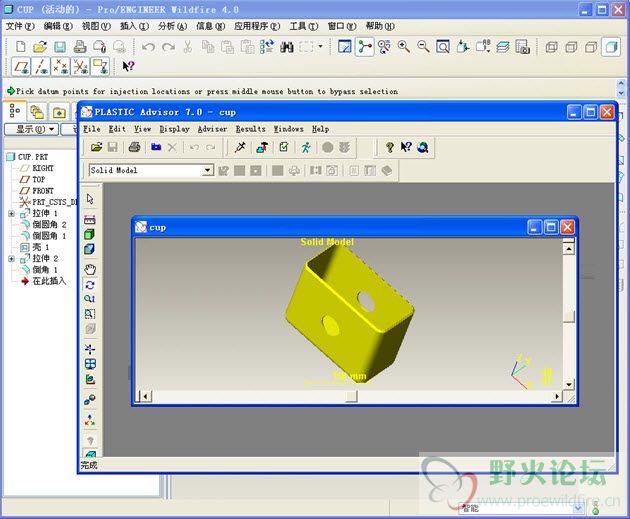Click Redo arrow in Pro/ENGINEER toolbar

[168, 47]
